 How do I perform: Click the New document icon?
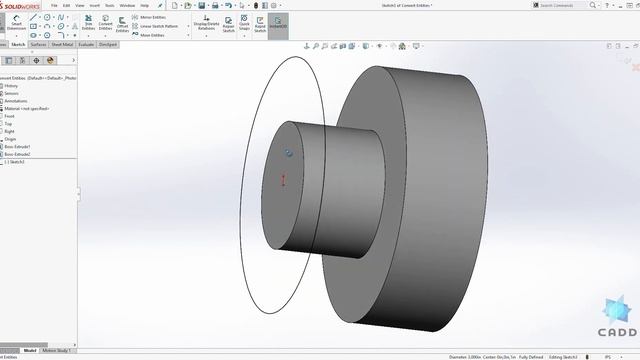click(x=175, y=5)
